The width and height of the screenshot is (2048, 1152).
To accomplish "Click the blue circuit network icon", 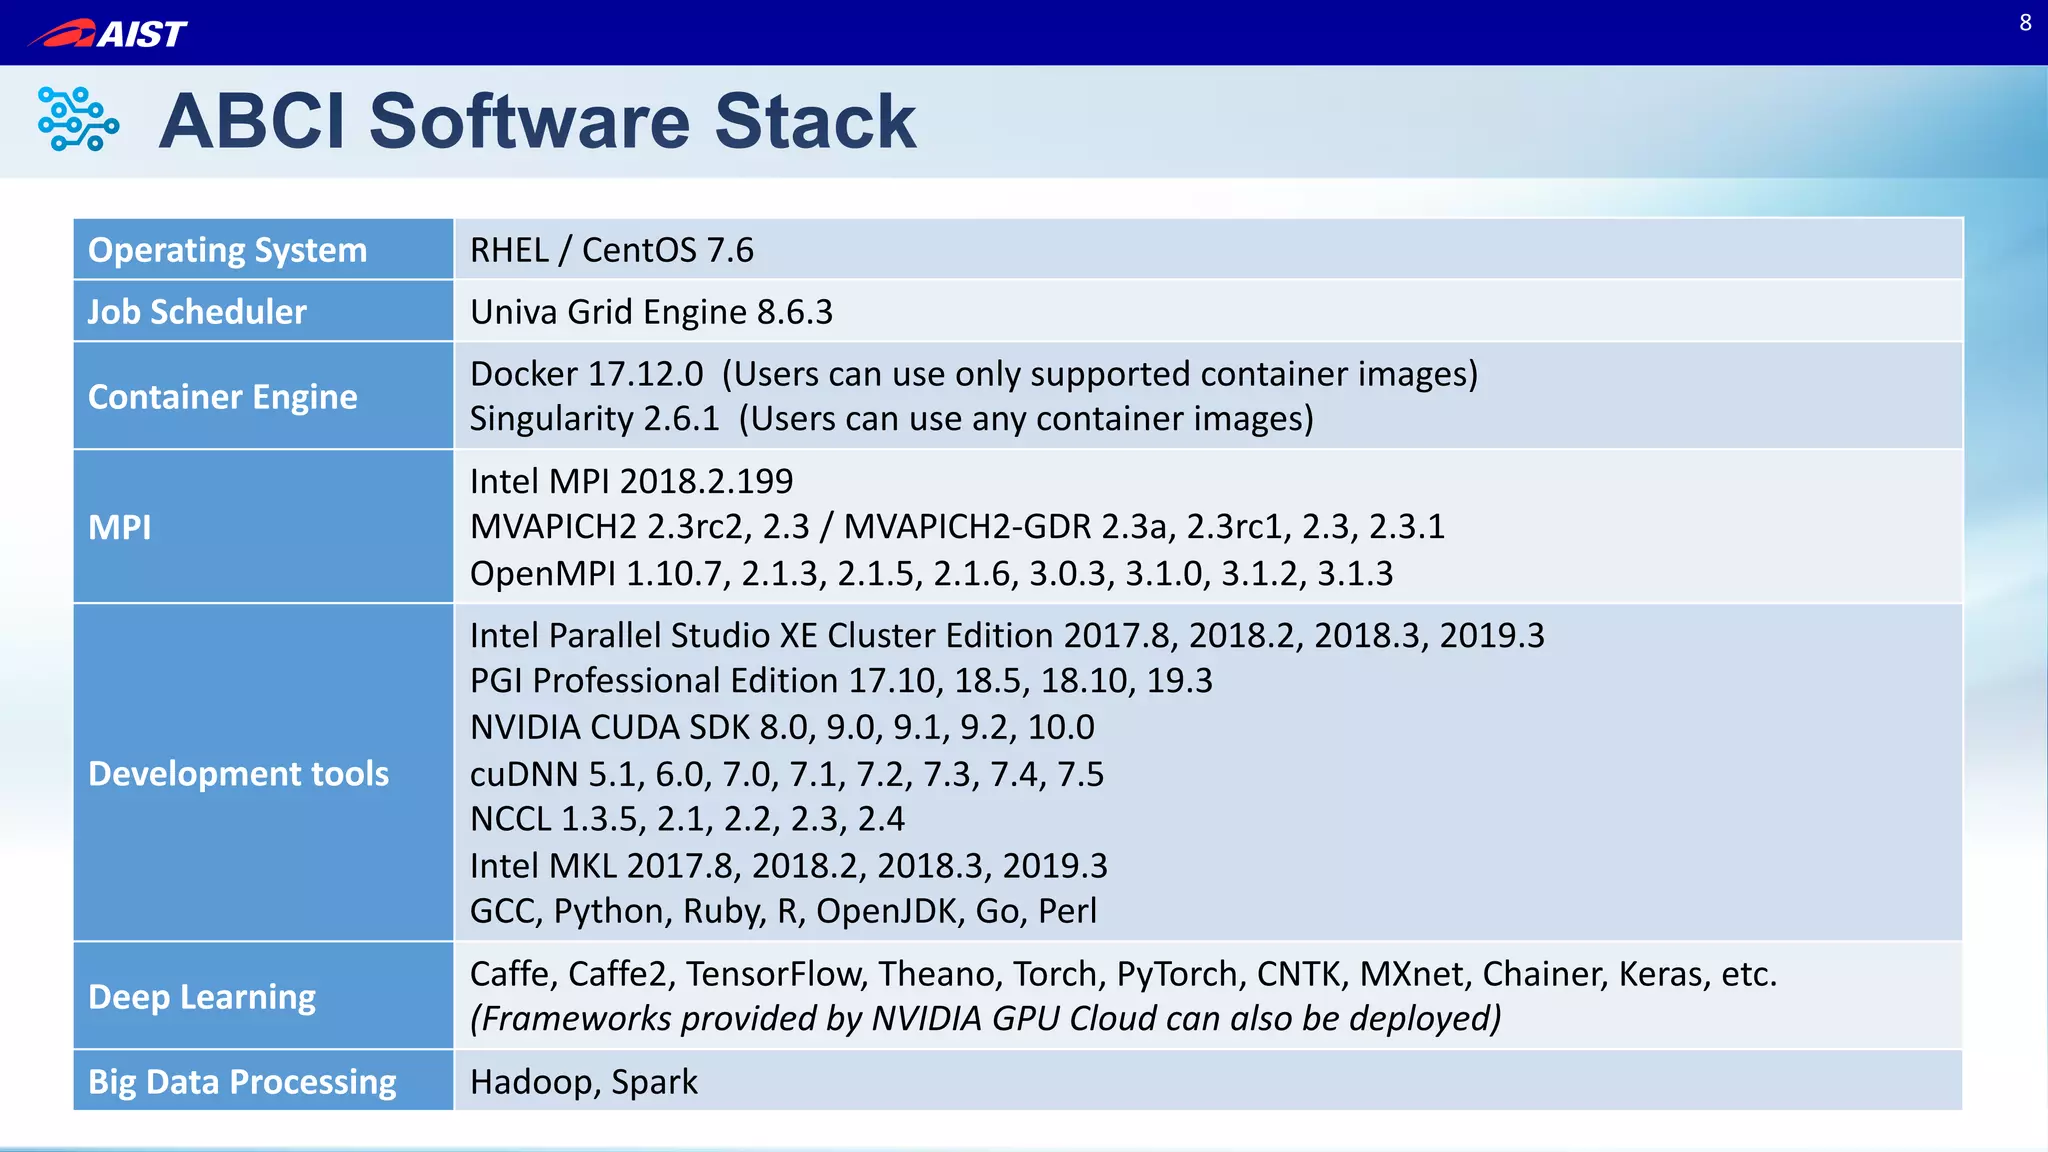I will (x=78, y=120).
